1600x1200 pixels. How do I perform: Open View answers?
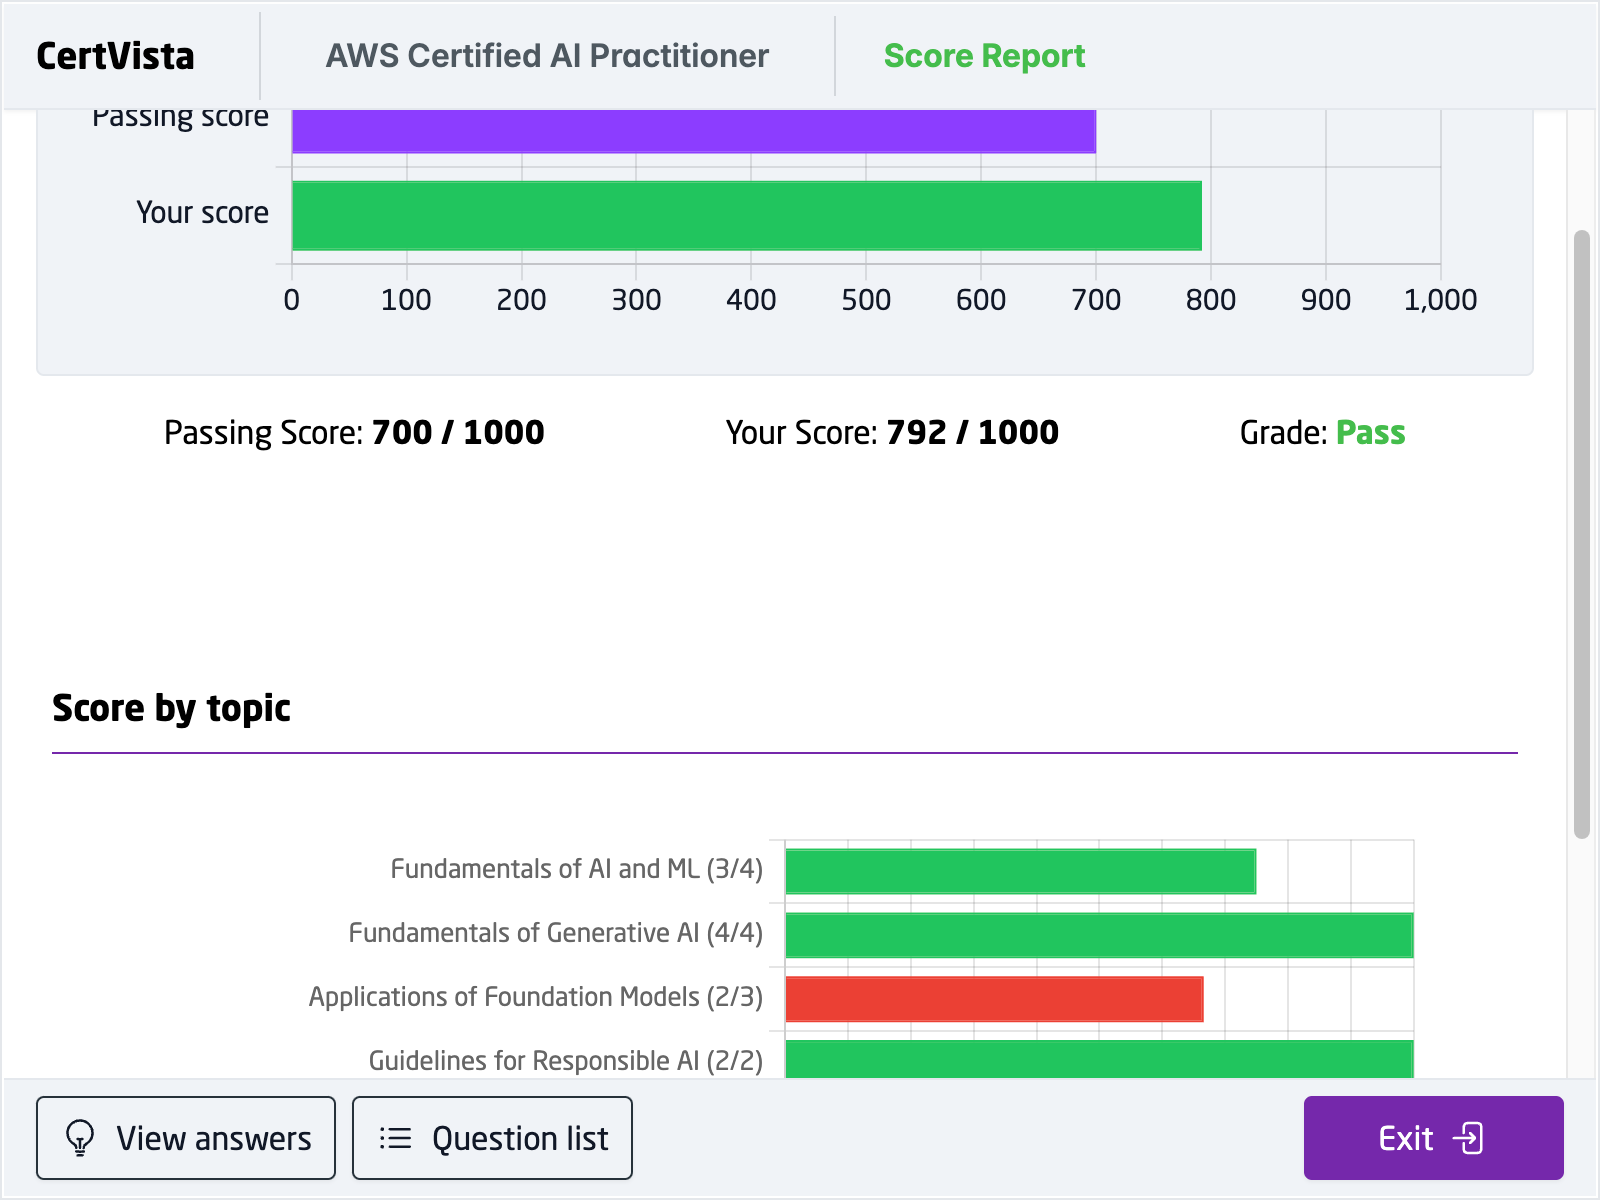[x=186, y=1138]
